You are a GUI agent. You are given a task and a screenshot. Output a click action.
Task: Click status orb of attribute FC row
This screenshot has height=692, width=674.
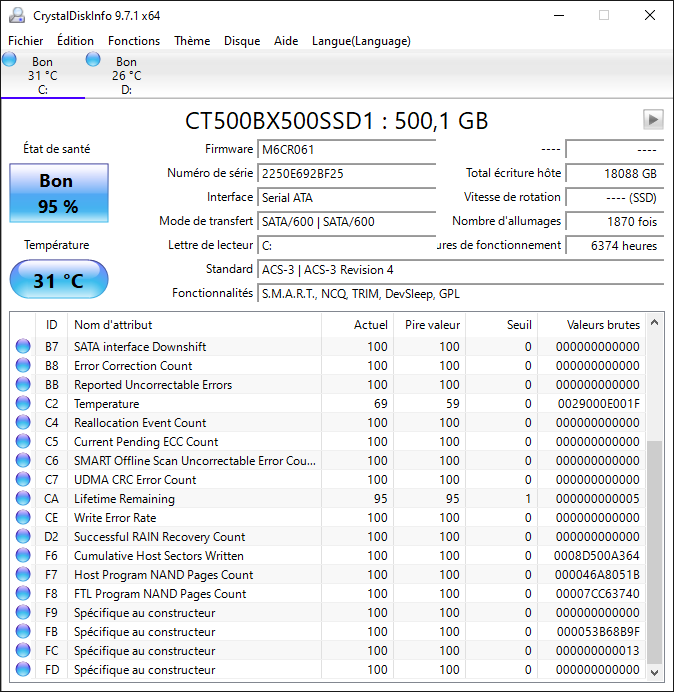(x=23, y=650)
